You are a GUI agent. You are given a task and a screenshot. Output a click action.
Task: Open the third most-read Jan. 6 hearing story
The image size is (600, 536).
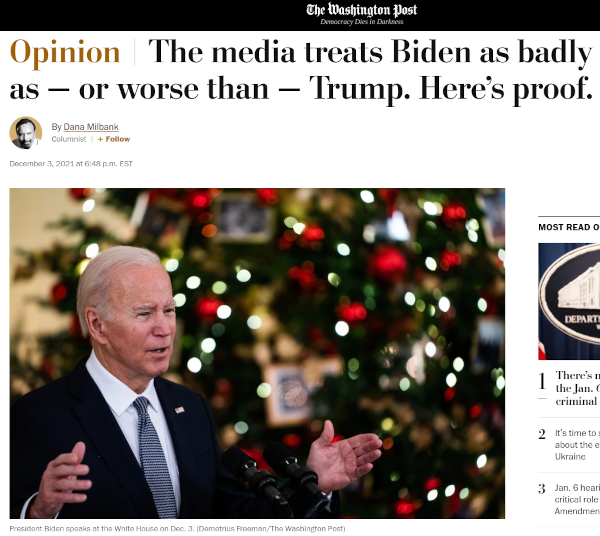click(x=577, y=499)
